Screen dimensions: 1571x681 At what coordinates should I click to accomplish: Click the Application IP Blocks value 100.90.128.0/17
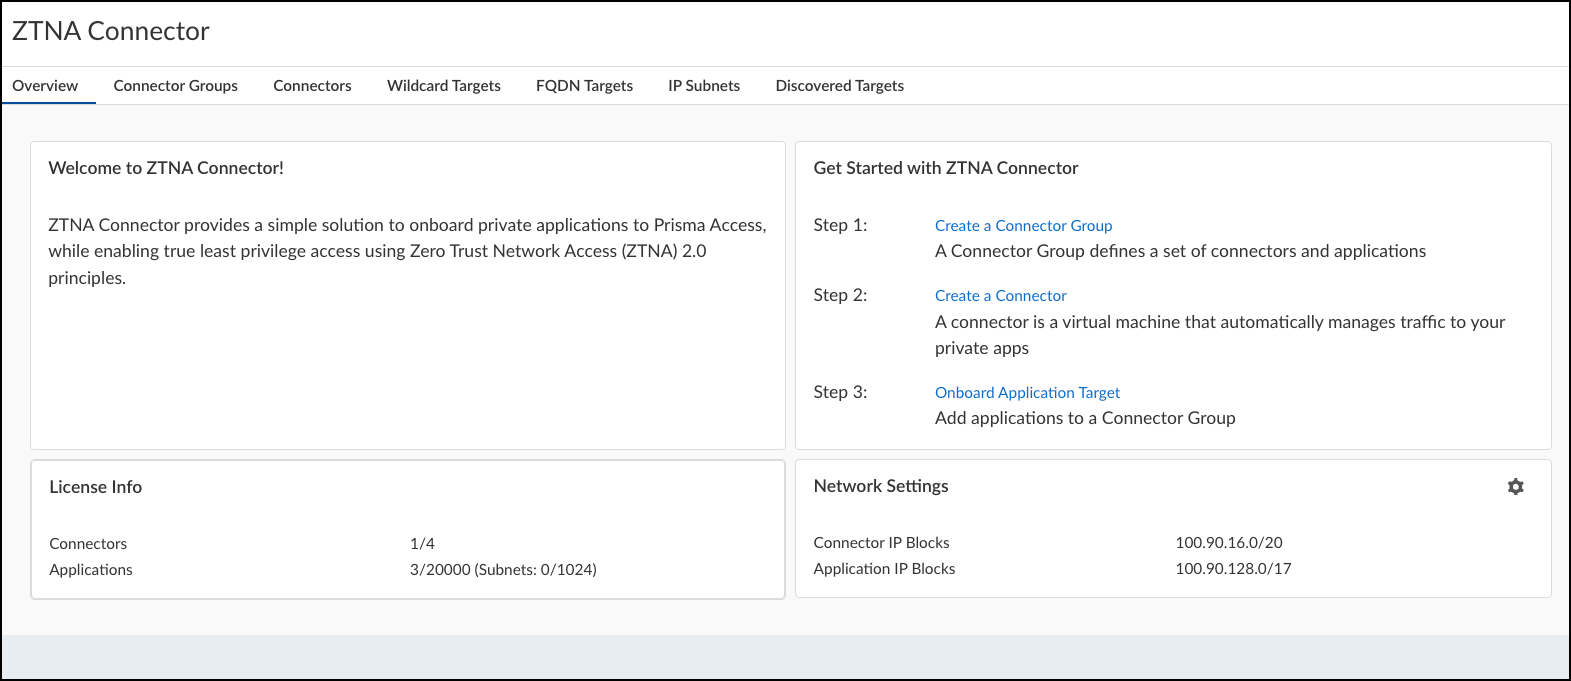point(1233,569)
